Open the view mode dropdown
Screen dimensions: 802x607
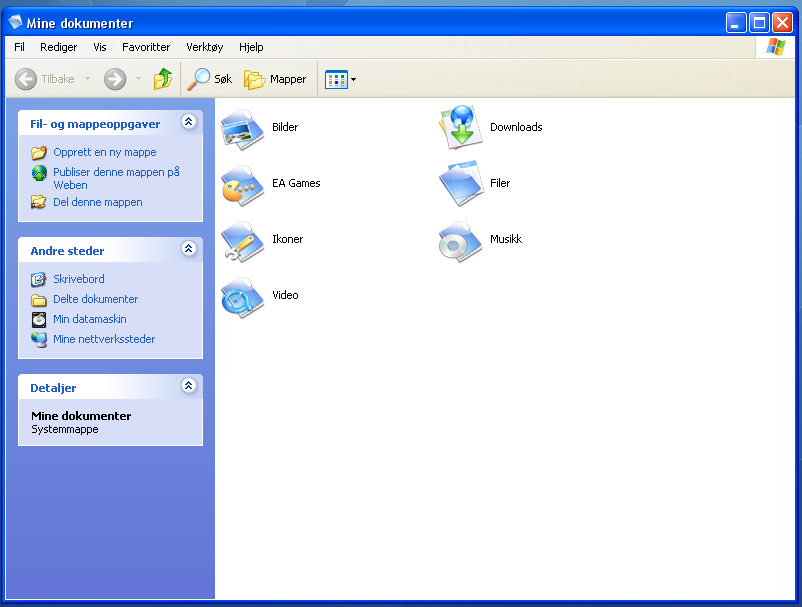tap(341, 79)
